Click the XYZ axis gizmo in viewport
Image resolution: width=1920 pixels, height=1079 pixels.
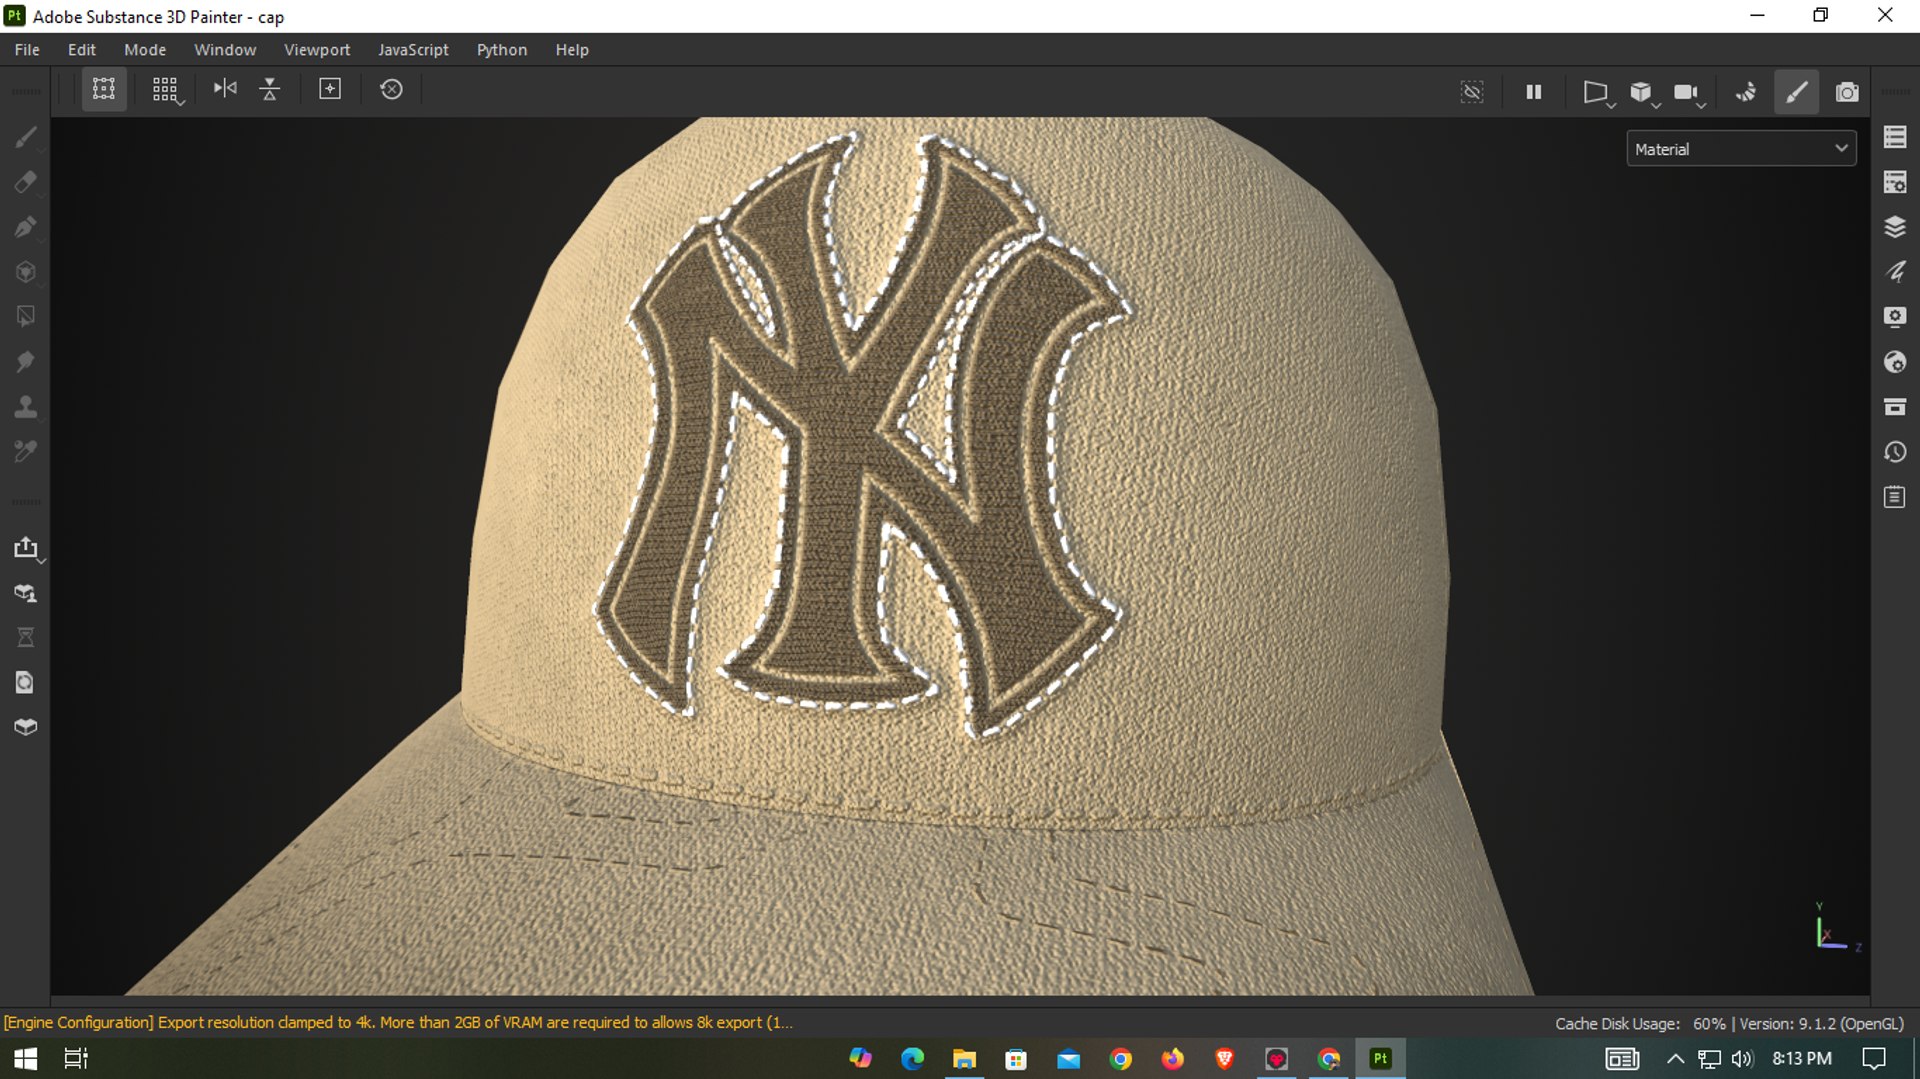(x=1836, y=929)
